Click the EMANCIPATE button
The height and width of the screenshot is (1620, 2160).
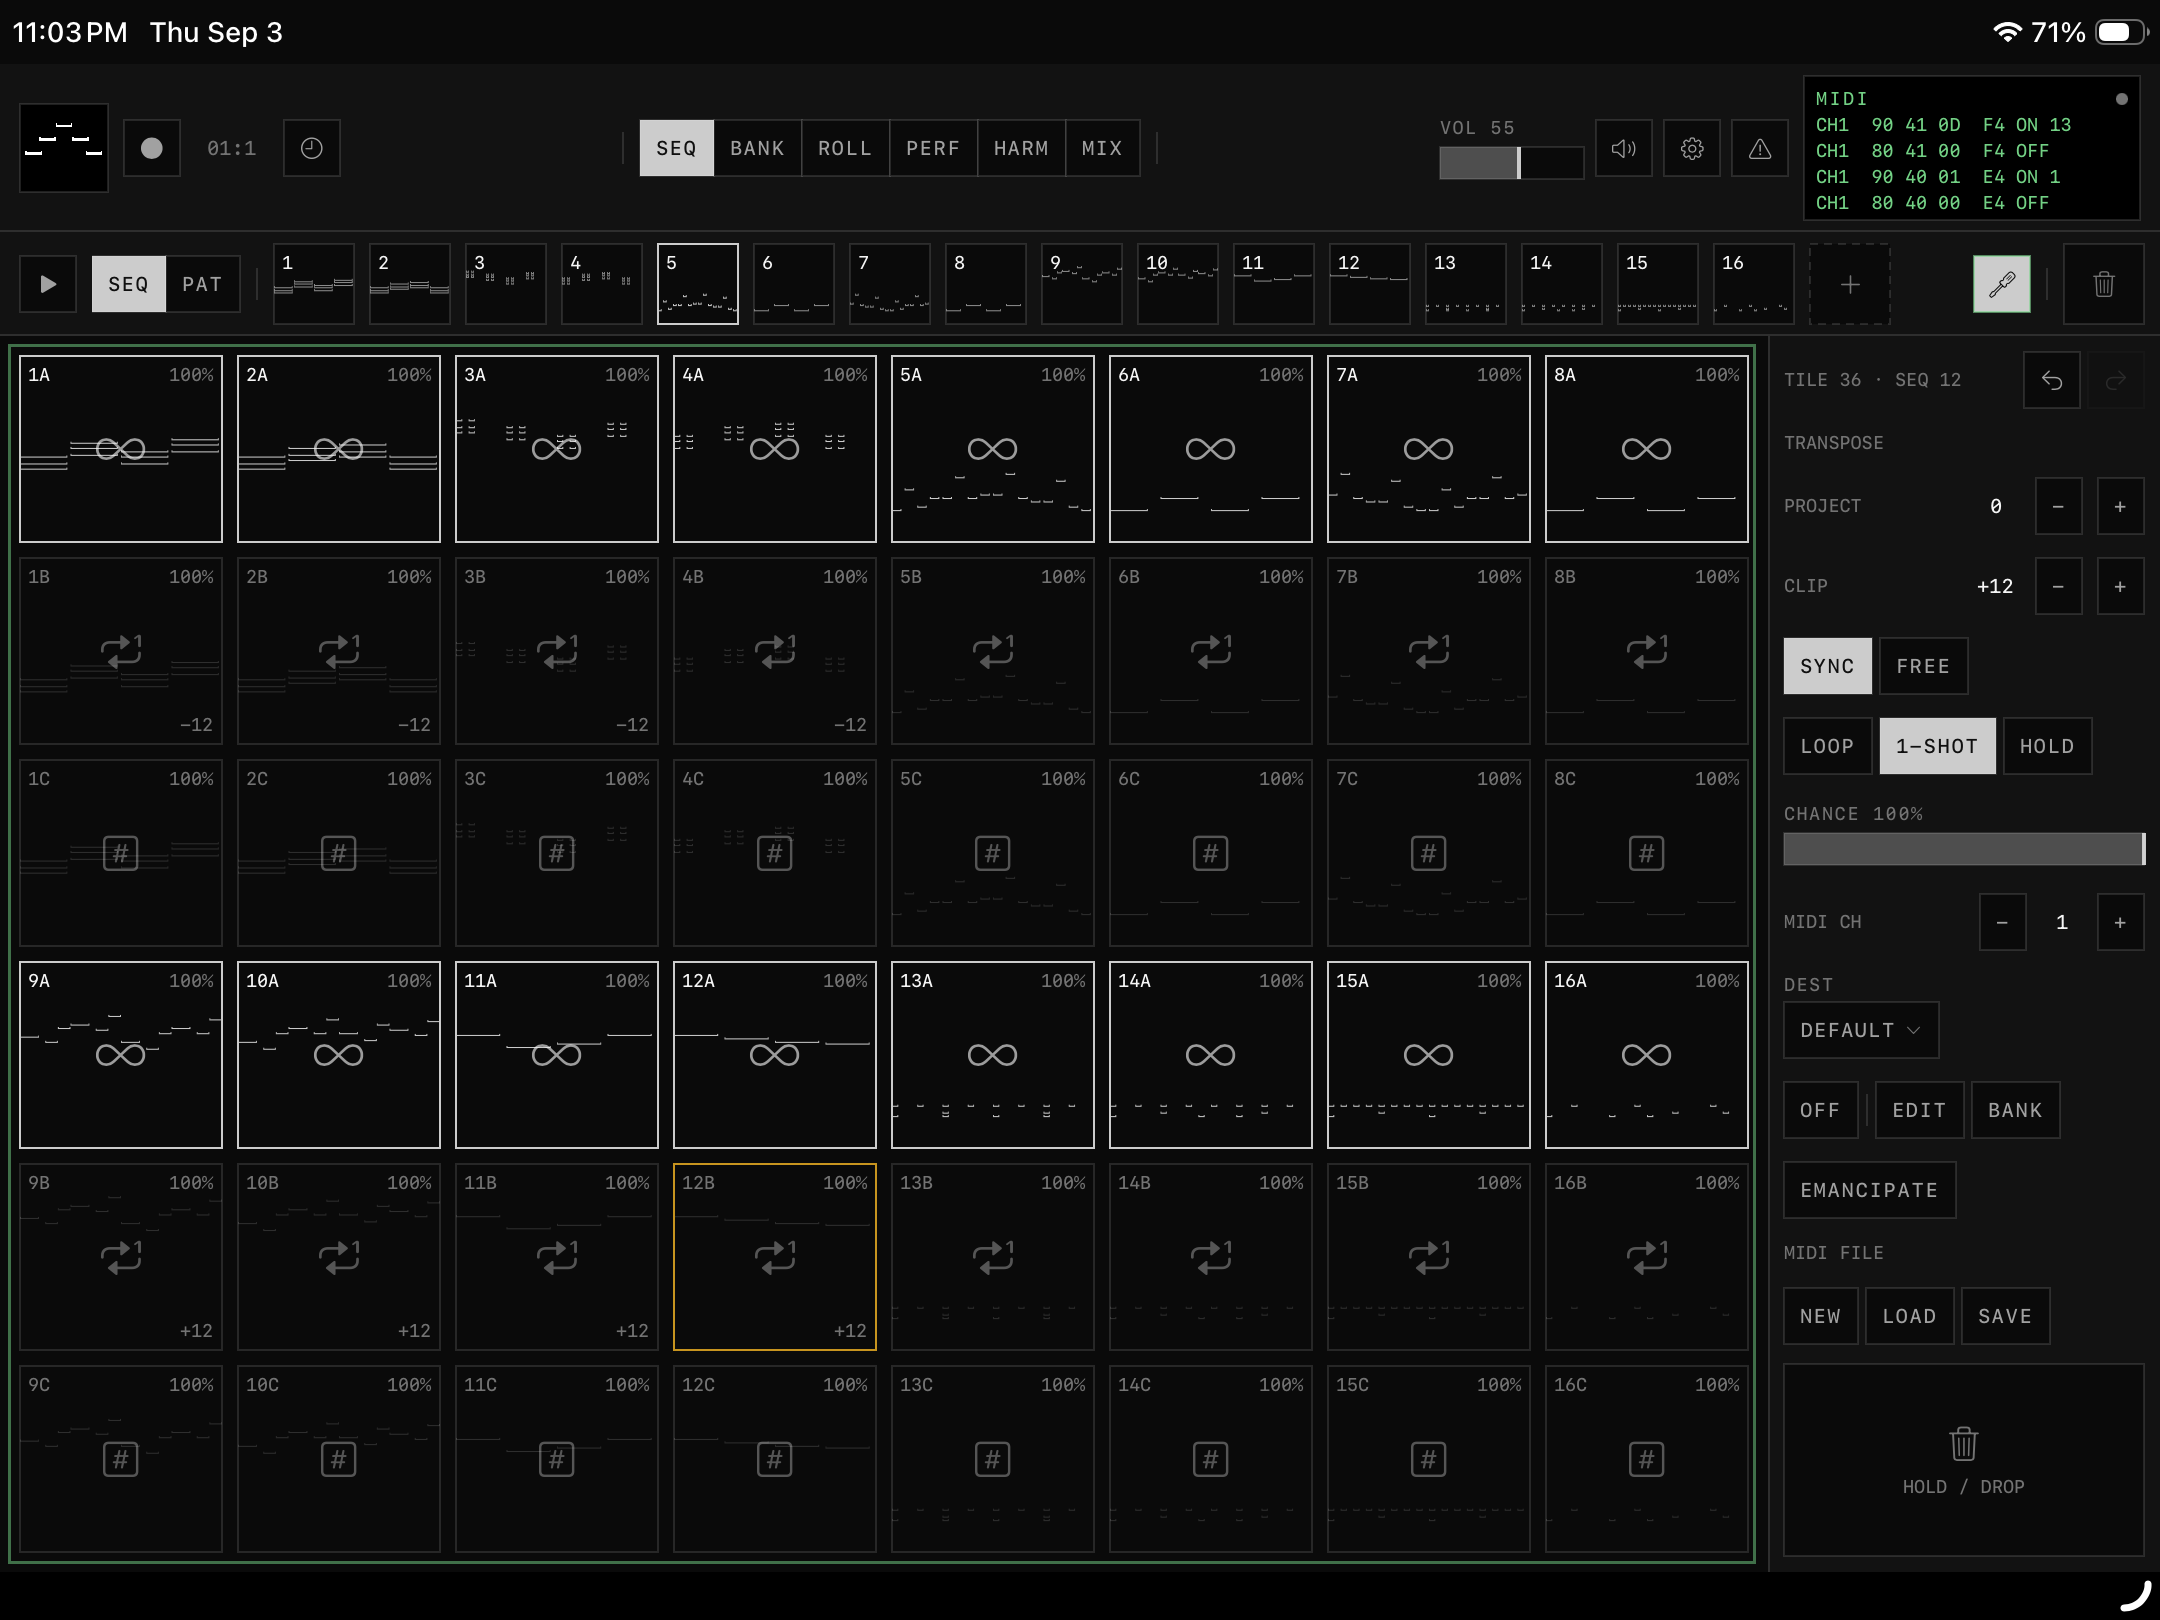1870,1190
